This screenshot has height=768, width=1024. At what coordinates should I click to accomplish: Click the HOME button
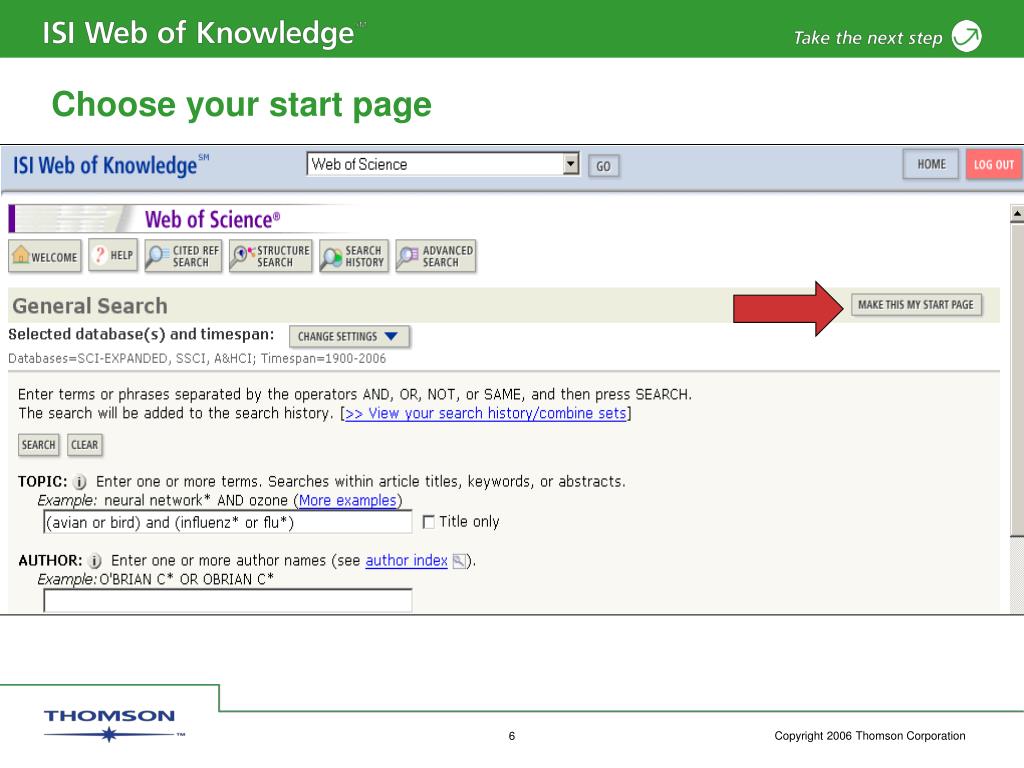coord(931,164)
